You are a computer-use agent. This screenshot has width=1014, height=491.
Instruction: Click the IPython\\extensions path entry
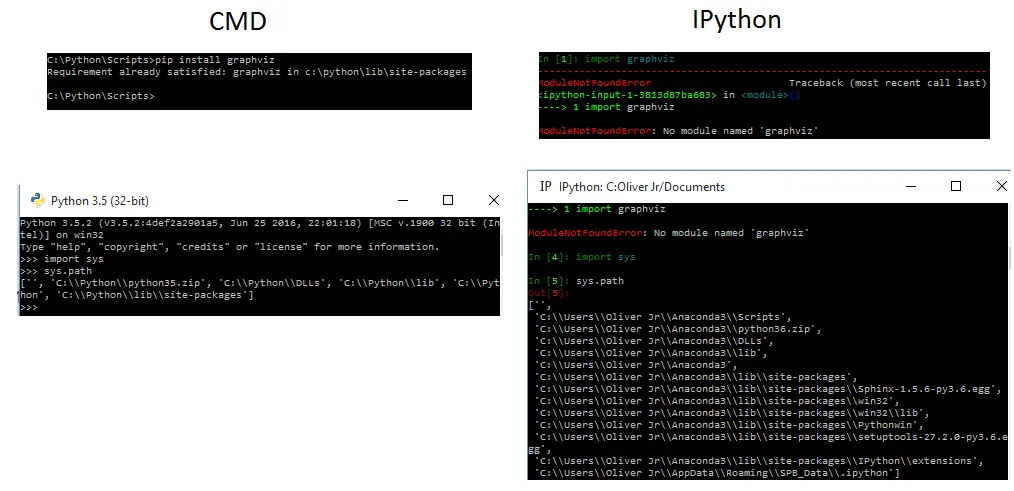[x=759, y=461]
